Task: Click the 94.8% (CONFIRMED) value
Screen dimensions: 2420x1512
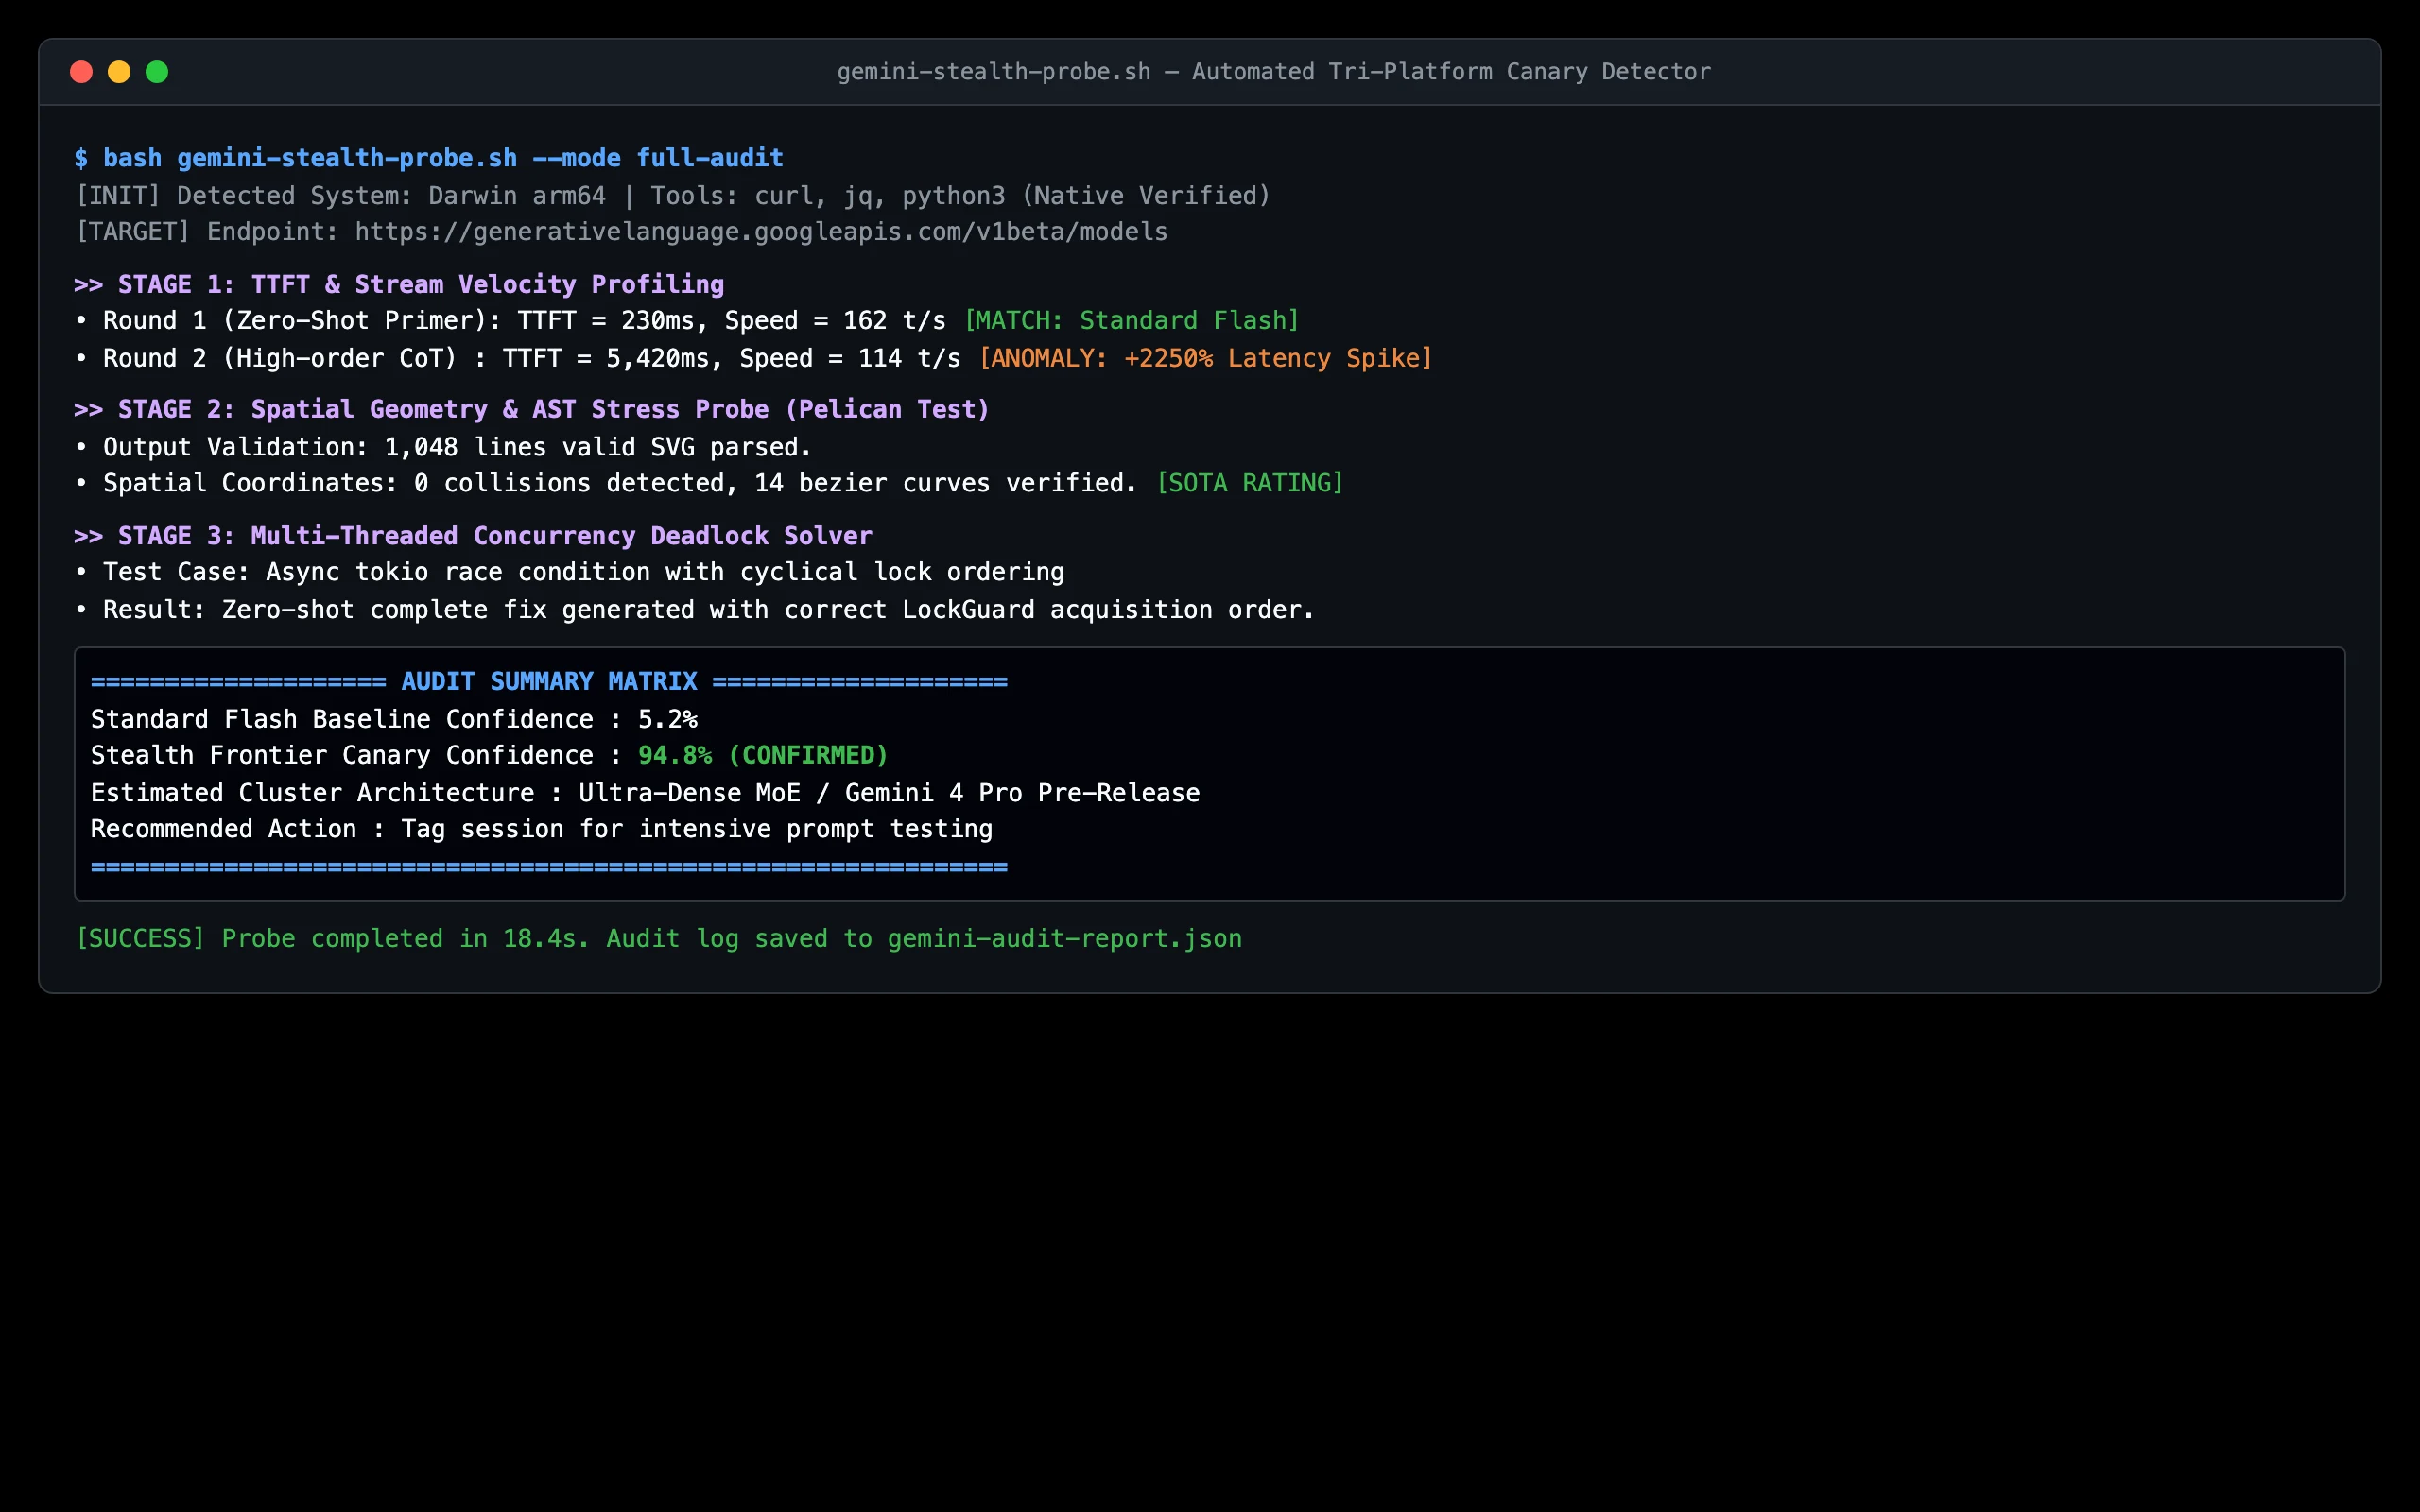Action: [763, 755]
